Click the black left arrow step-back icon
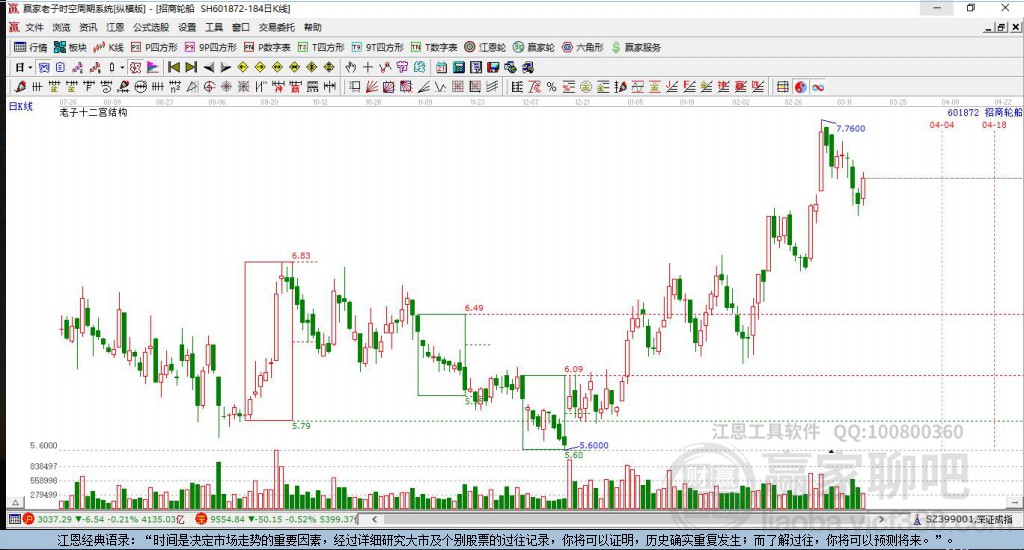 tap(208, 67)
